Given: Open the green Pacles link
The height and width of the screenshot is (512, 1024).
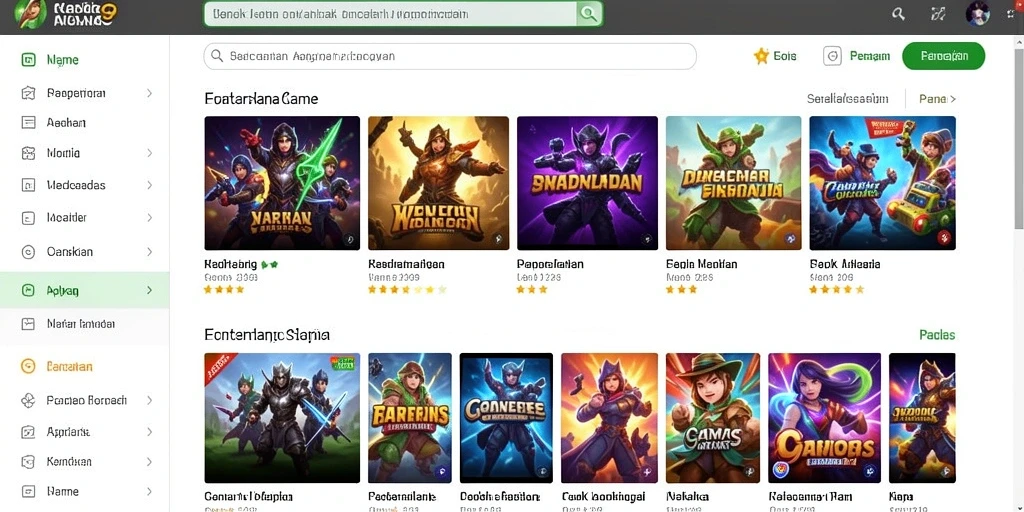Looking at the screenshot, I should tap(937, 335).
